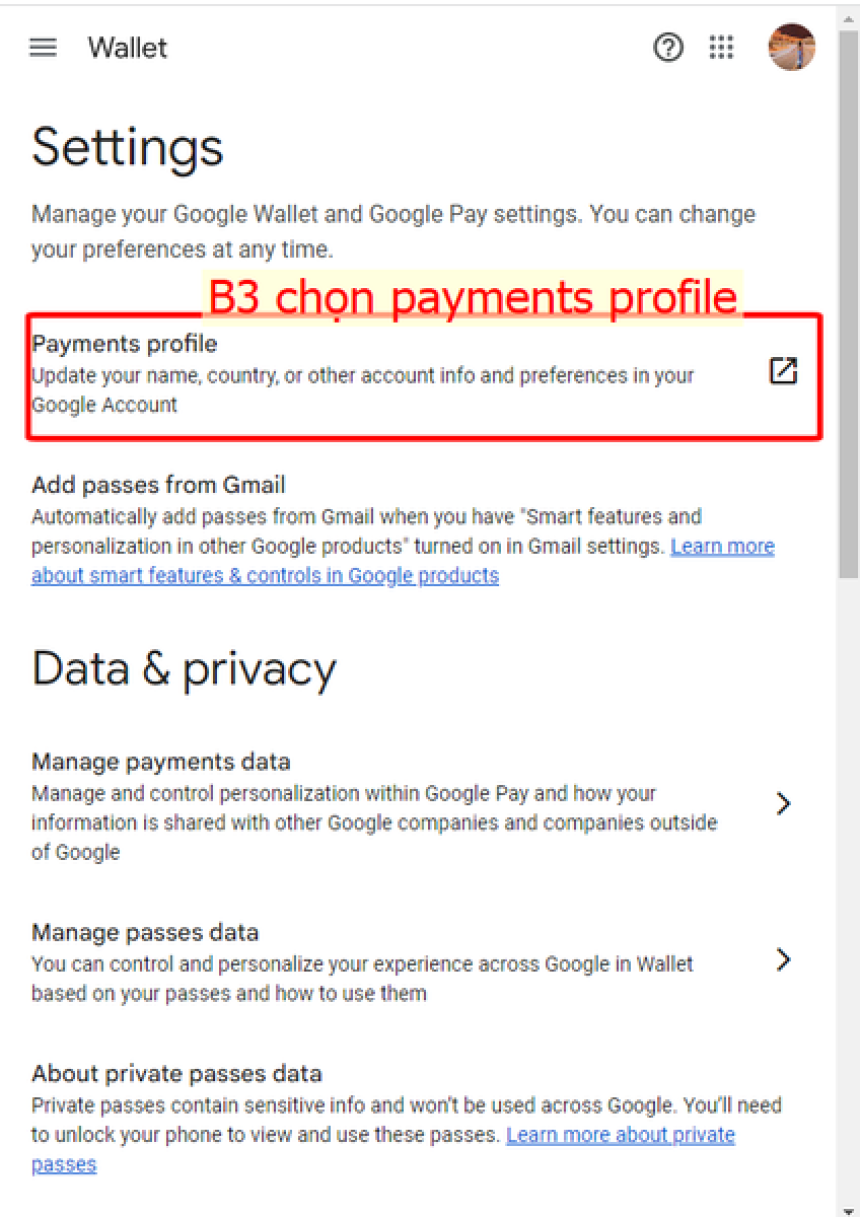Viewport: 860px width, 1217px height.
Task: Open the account profile avatar
Action: [791, 47]
